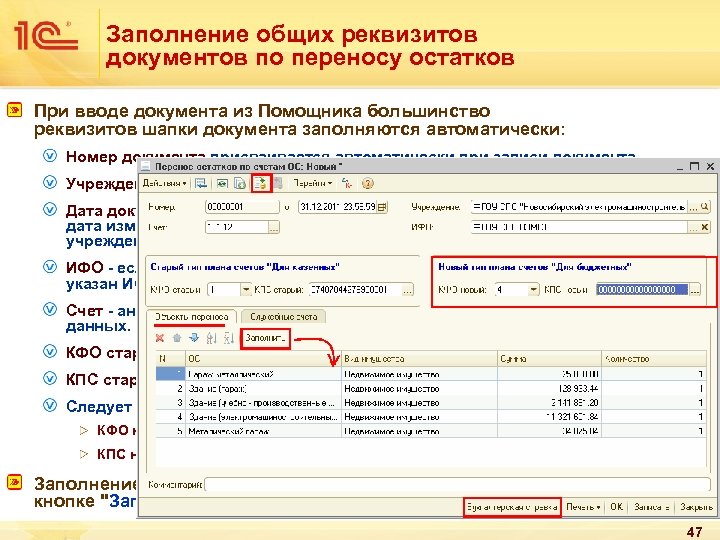Click the document date field 31.12.2011
The image size is (720, 540).
coord(338,207)
